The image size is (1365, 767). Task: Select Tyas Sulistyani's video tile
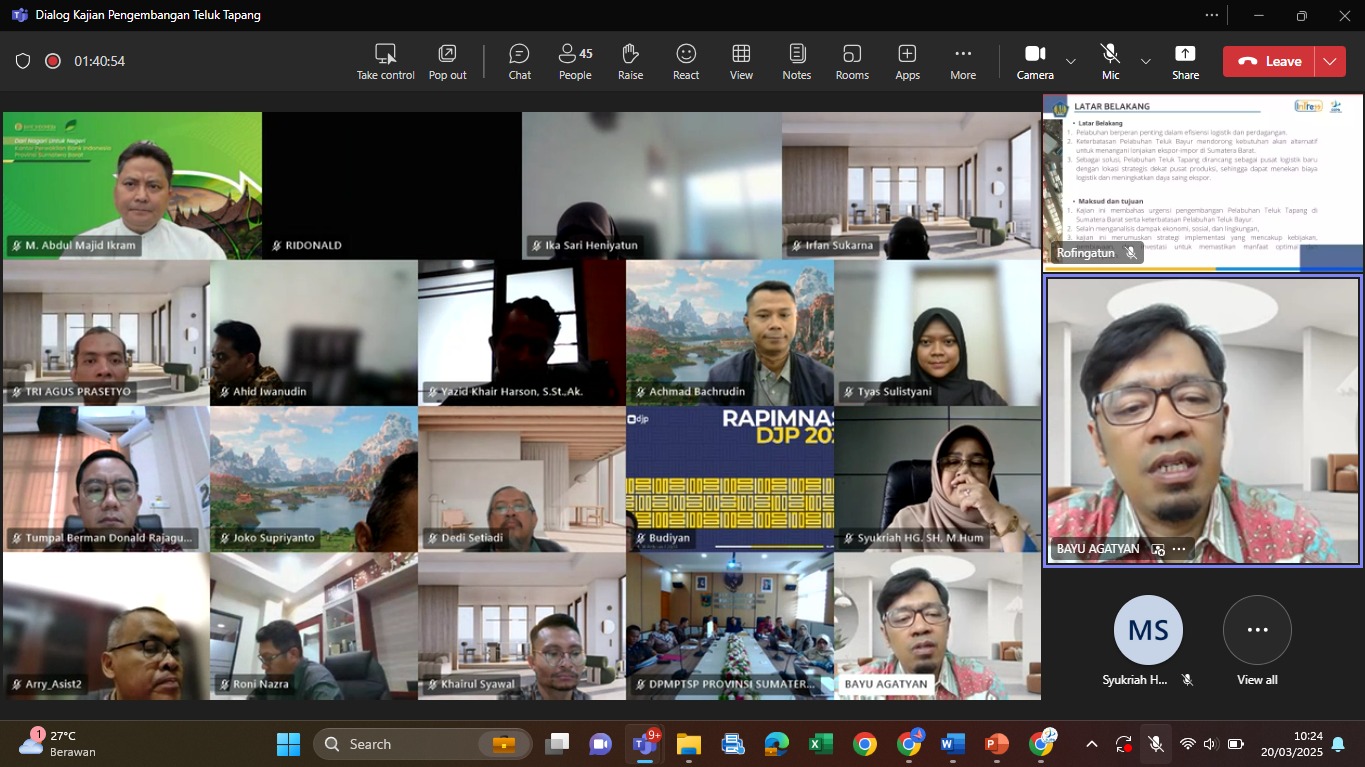(938, 333)
